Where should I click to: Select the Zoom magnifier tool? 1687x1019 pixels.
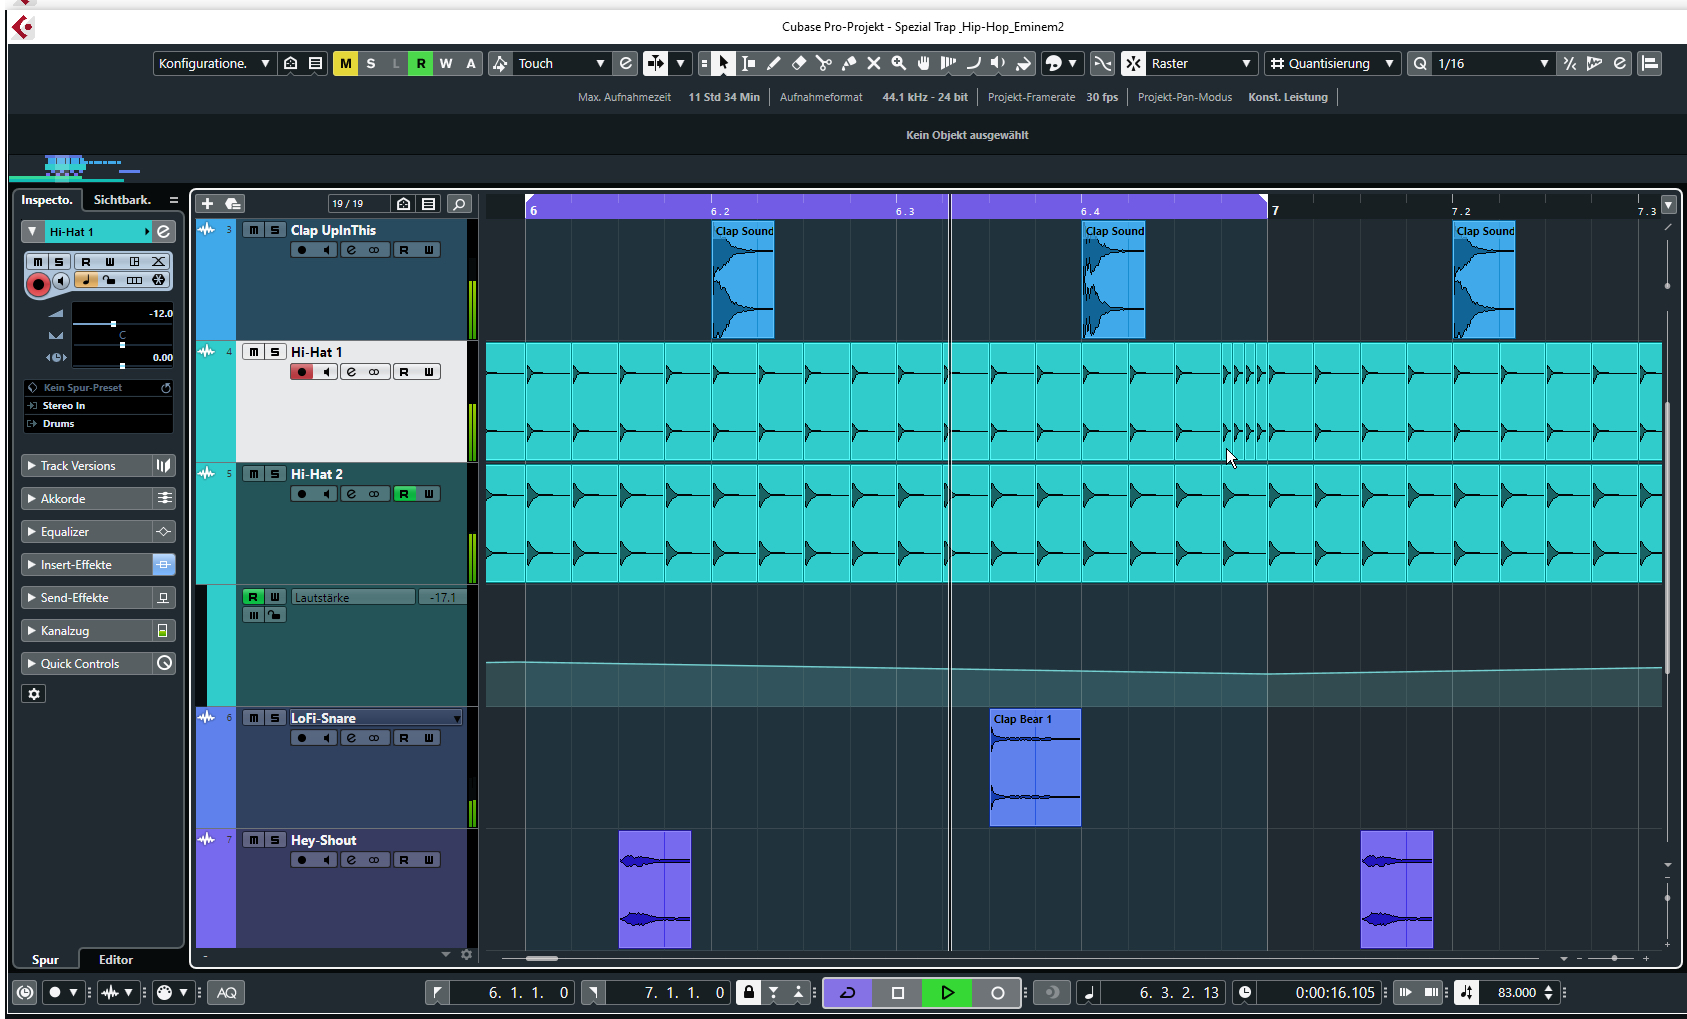click(x=898, y=63)
